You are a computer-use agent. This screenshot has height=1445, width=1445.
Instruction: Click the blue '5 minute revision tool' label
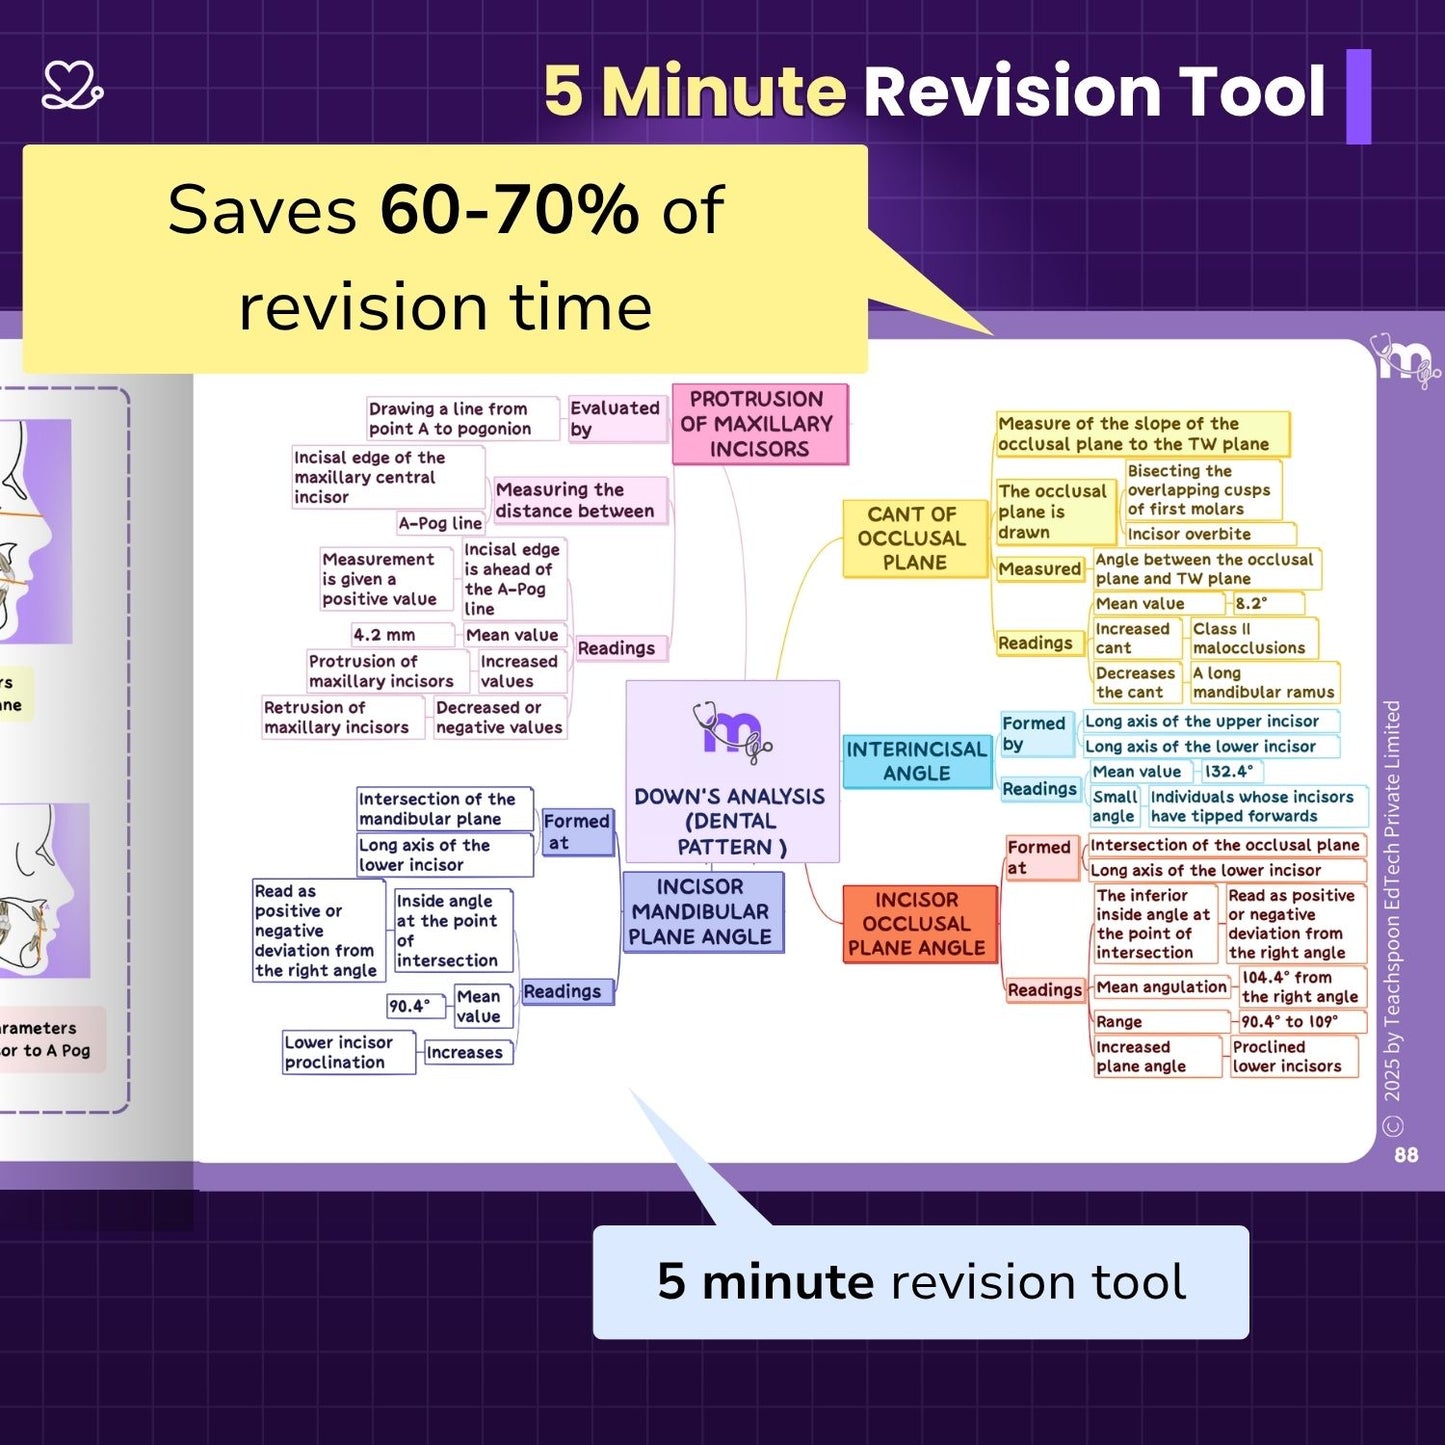point(920,1282)
